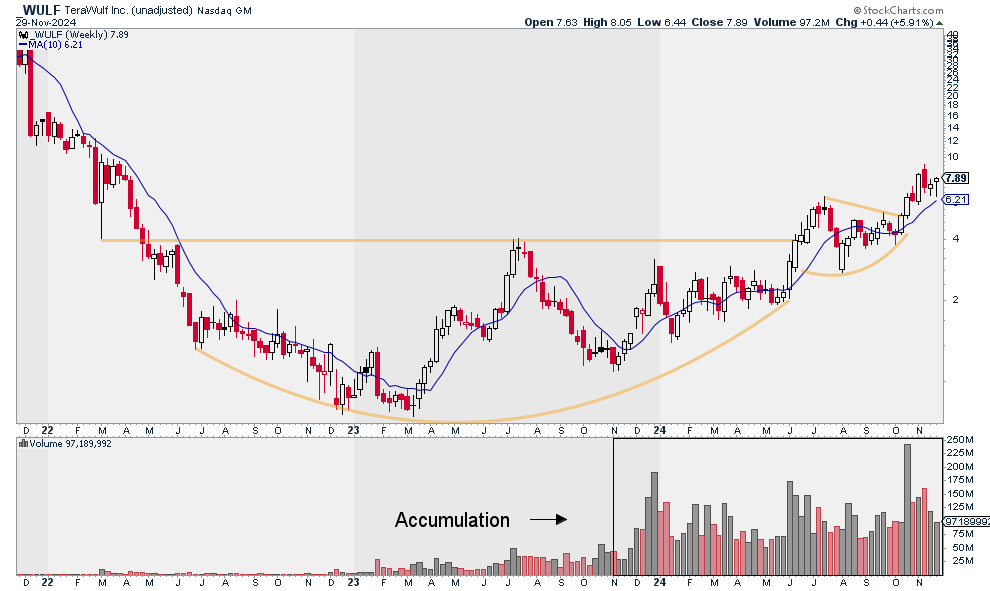Click the 50M label on the volume axis
Viewport: 990px width, 591px height.
pos(962,547)
